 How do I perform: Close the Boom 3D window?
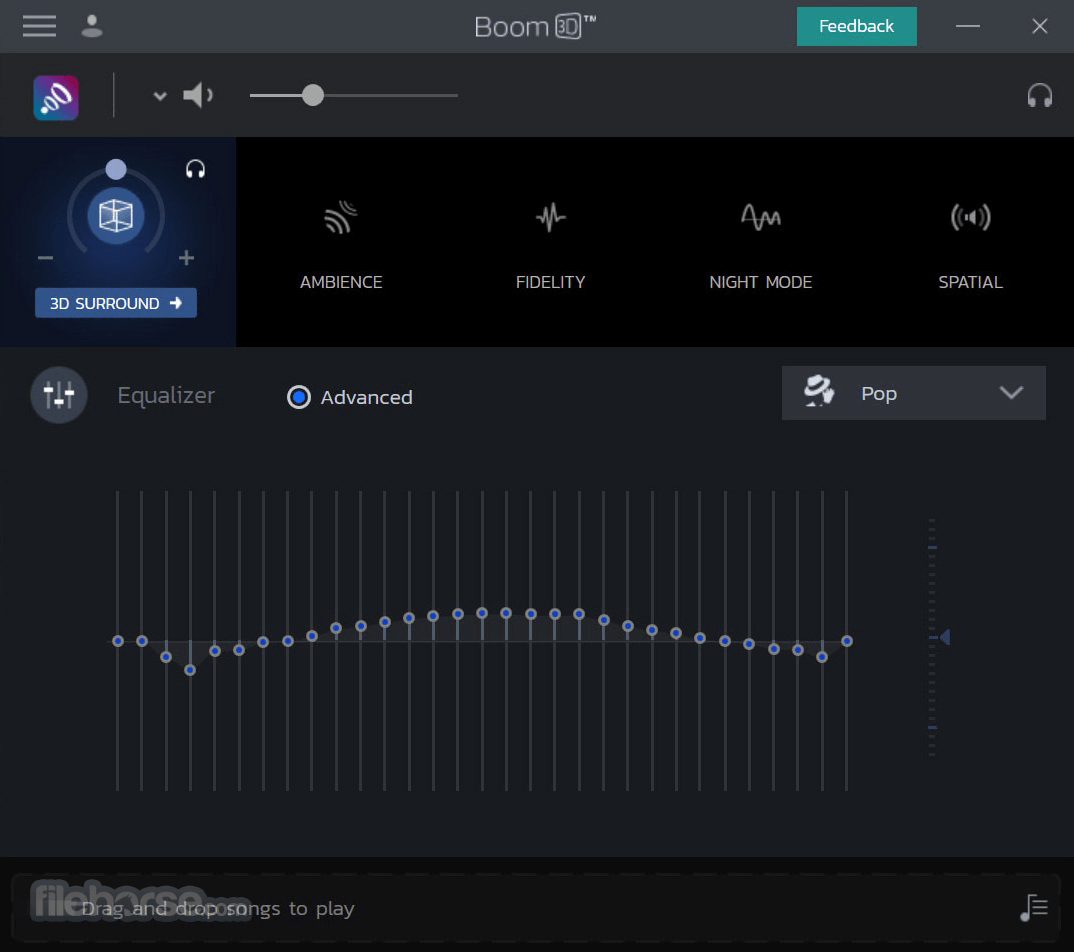pyautogui.click(x=1040, y=26)
